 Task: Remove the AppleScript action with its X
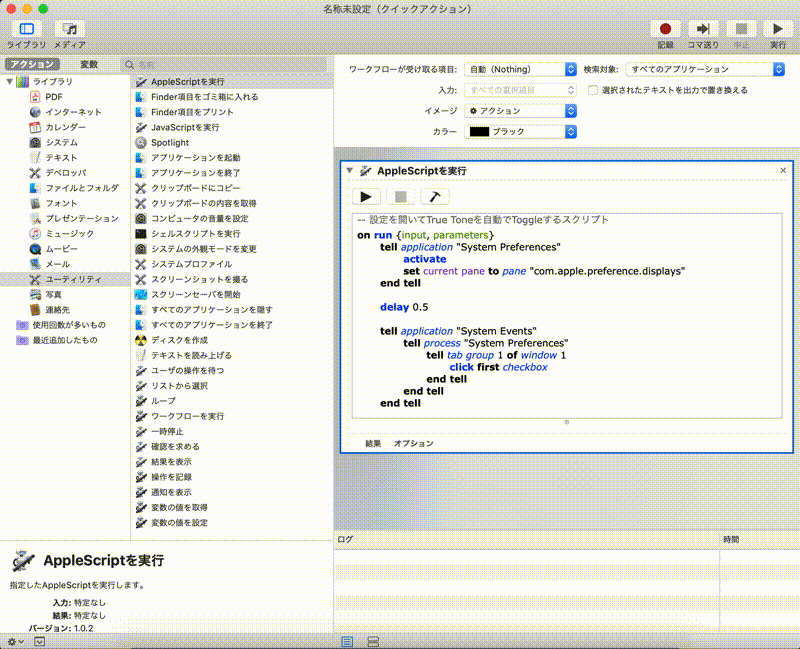tap(783, 170)
